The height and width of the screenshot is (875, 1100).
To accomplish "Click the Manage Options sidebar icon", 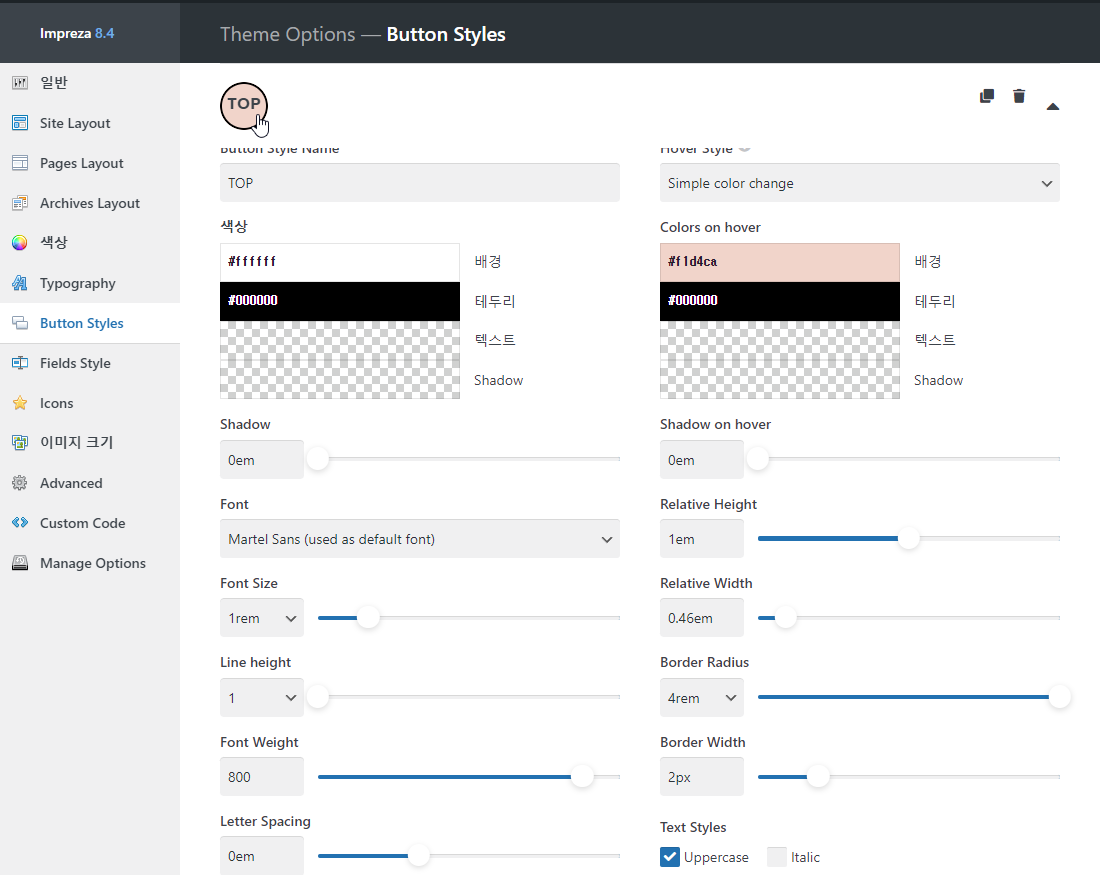I will [x=20, y=563].
